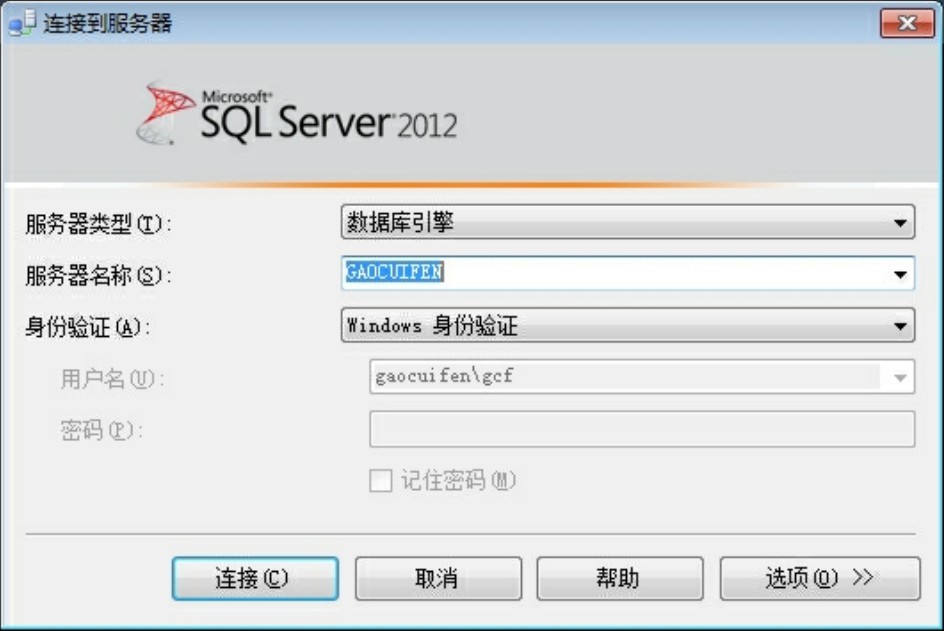Screen dimensions: 944x631
Task: Close the 连接到服务器 dialog with the X button
Action: [x=907, y=23]
